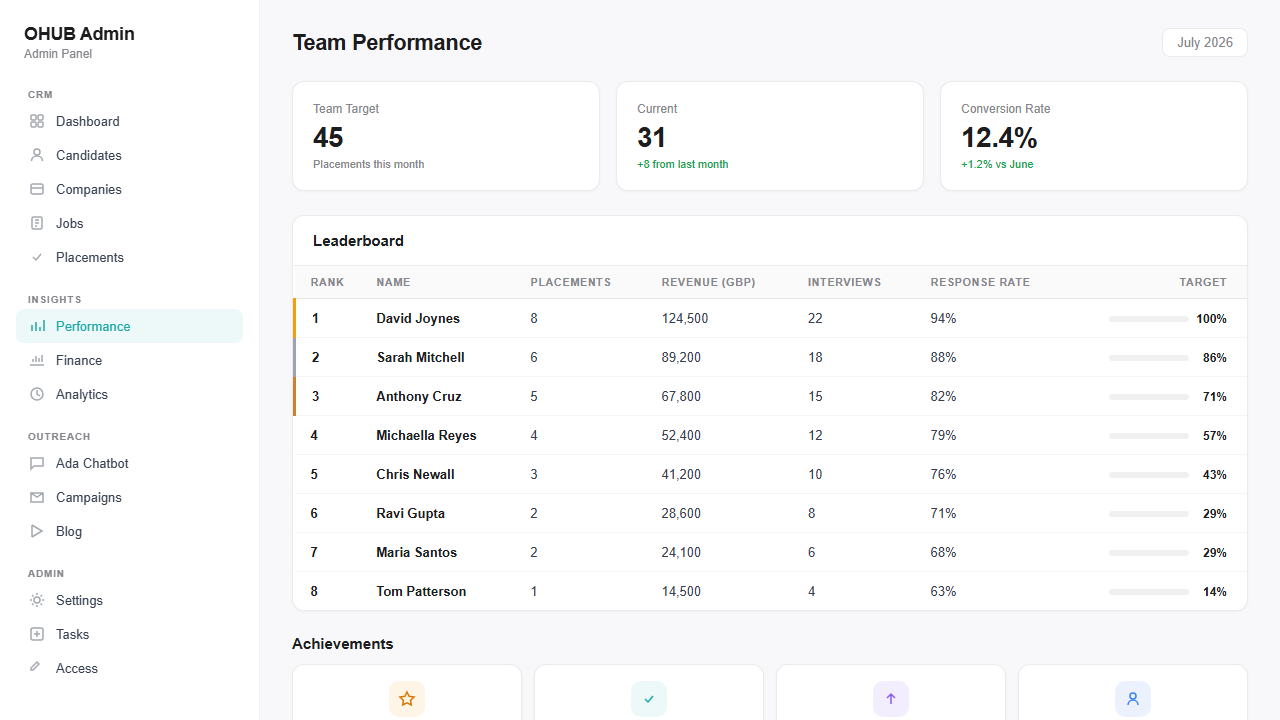Click the PLACEMENTS column header
The image size is (1280, 720).
point(570,282)
